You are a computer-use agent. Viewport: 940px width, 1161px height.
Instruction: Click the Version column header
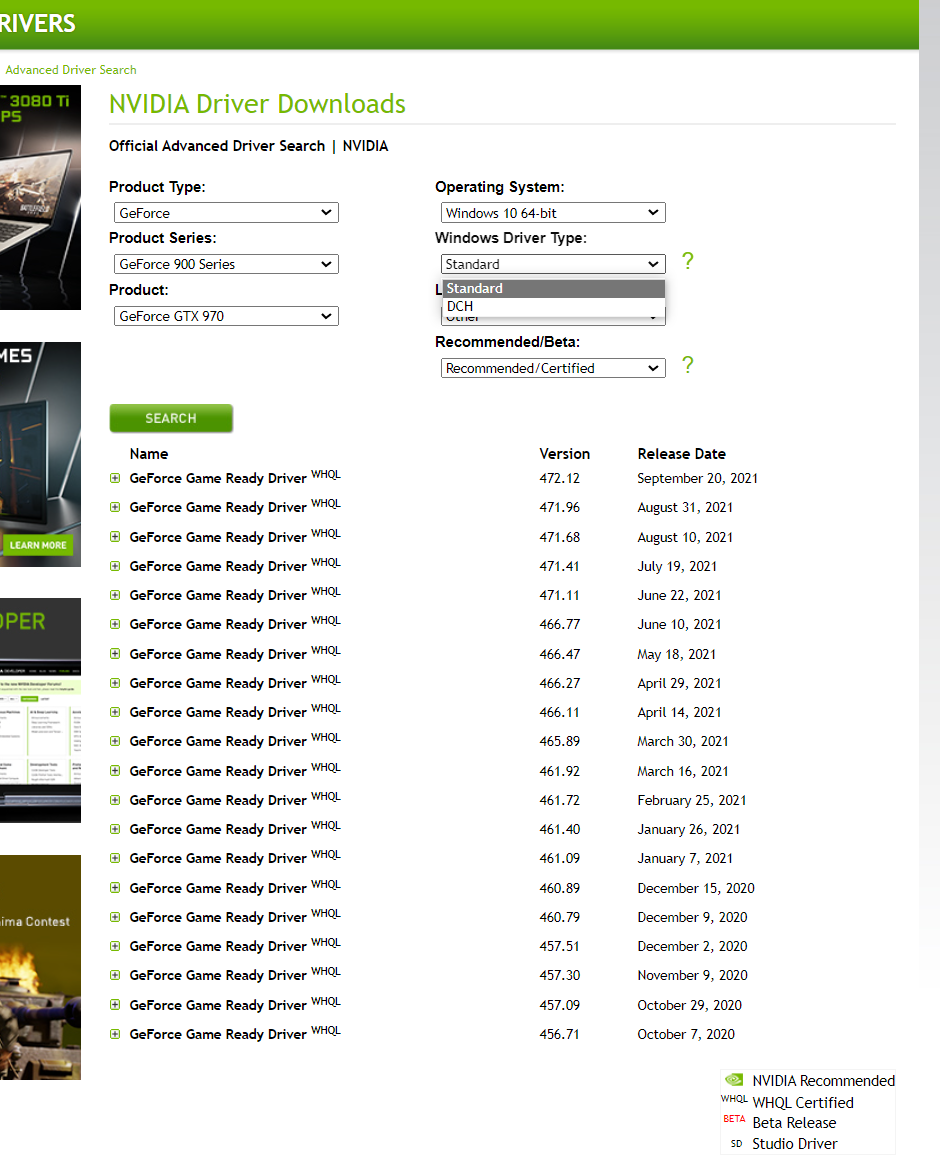click(x=565, y=454)
